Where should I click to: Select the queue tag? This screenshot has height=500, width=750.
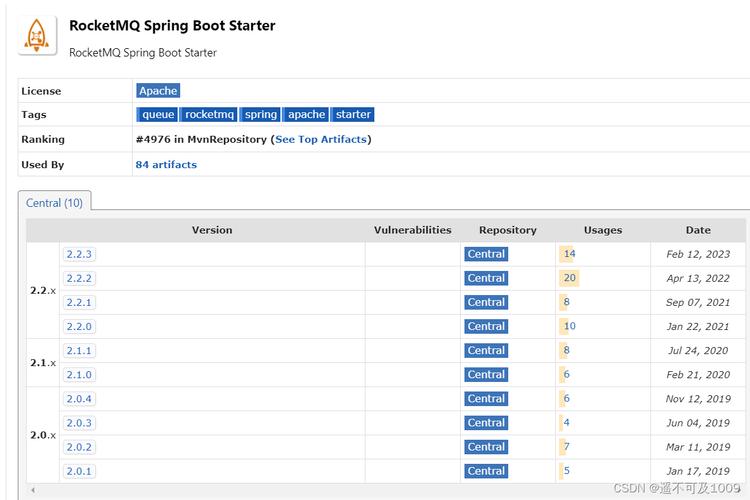[158, 115]
